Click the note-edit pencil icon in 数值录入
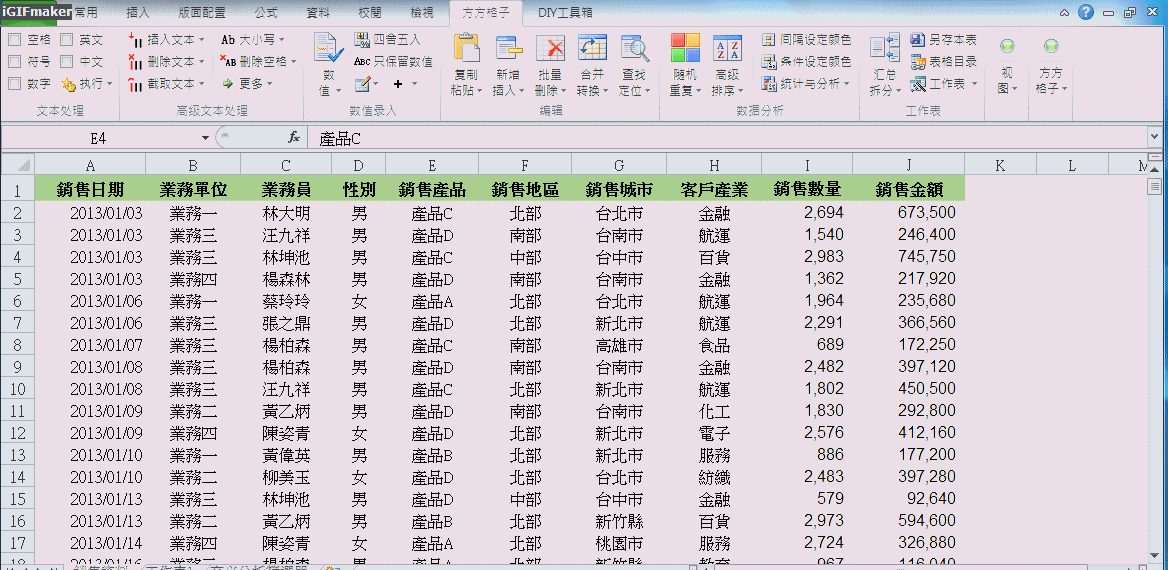 pos(362,84)
